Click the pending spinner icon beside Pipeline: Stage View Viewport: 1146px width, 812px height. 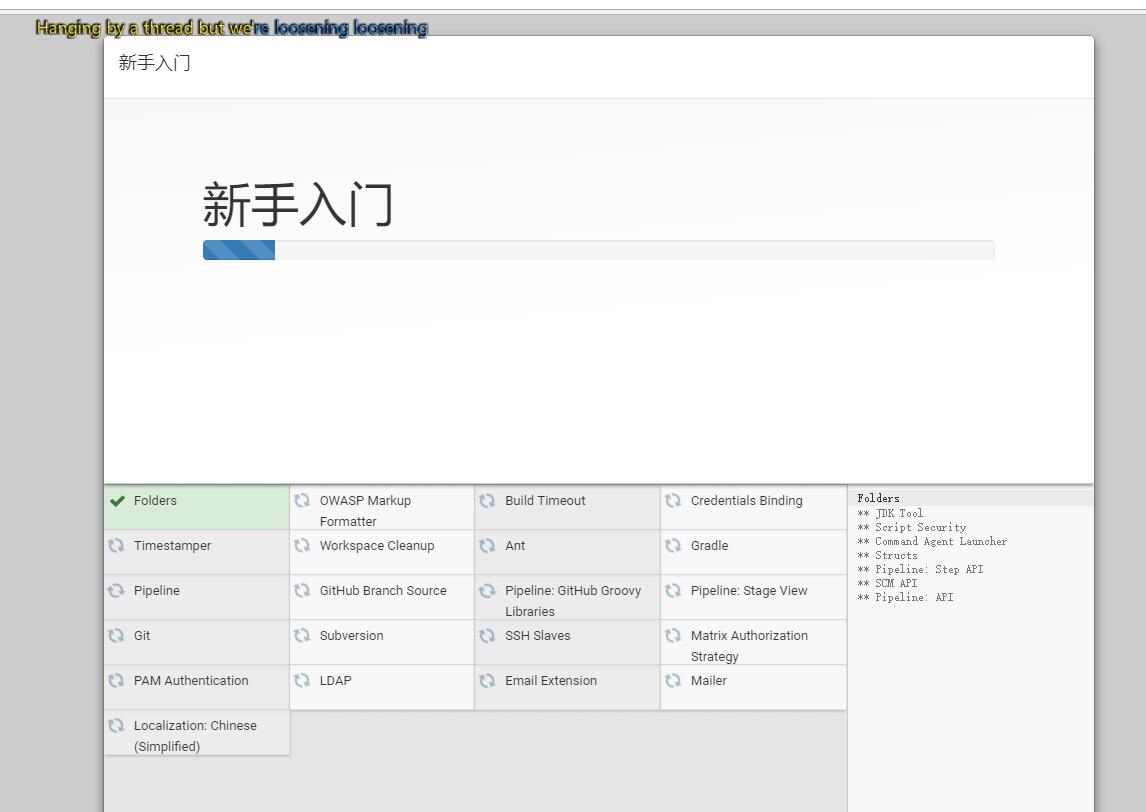tap(673, 591)
